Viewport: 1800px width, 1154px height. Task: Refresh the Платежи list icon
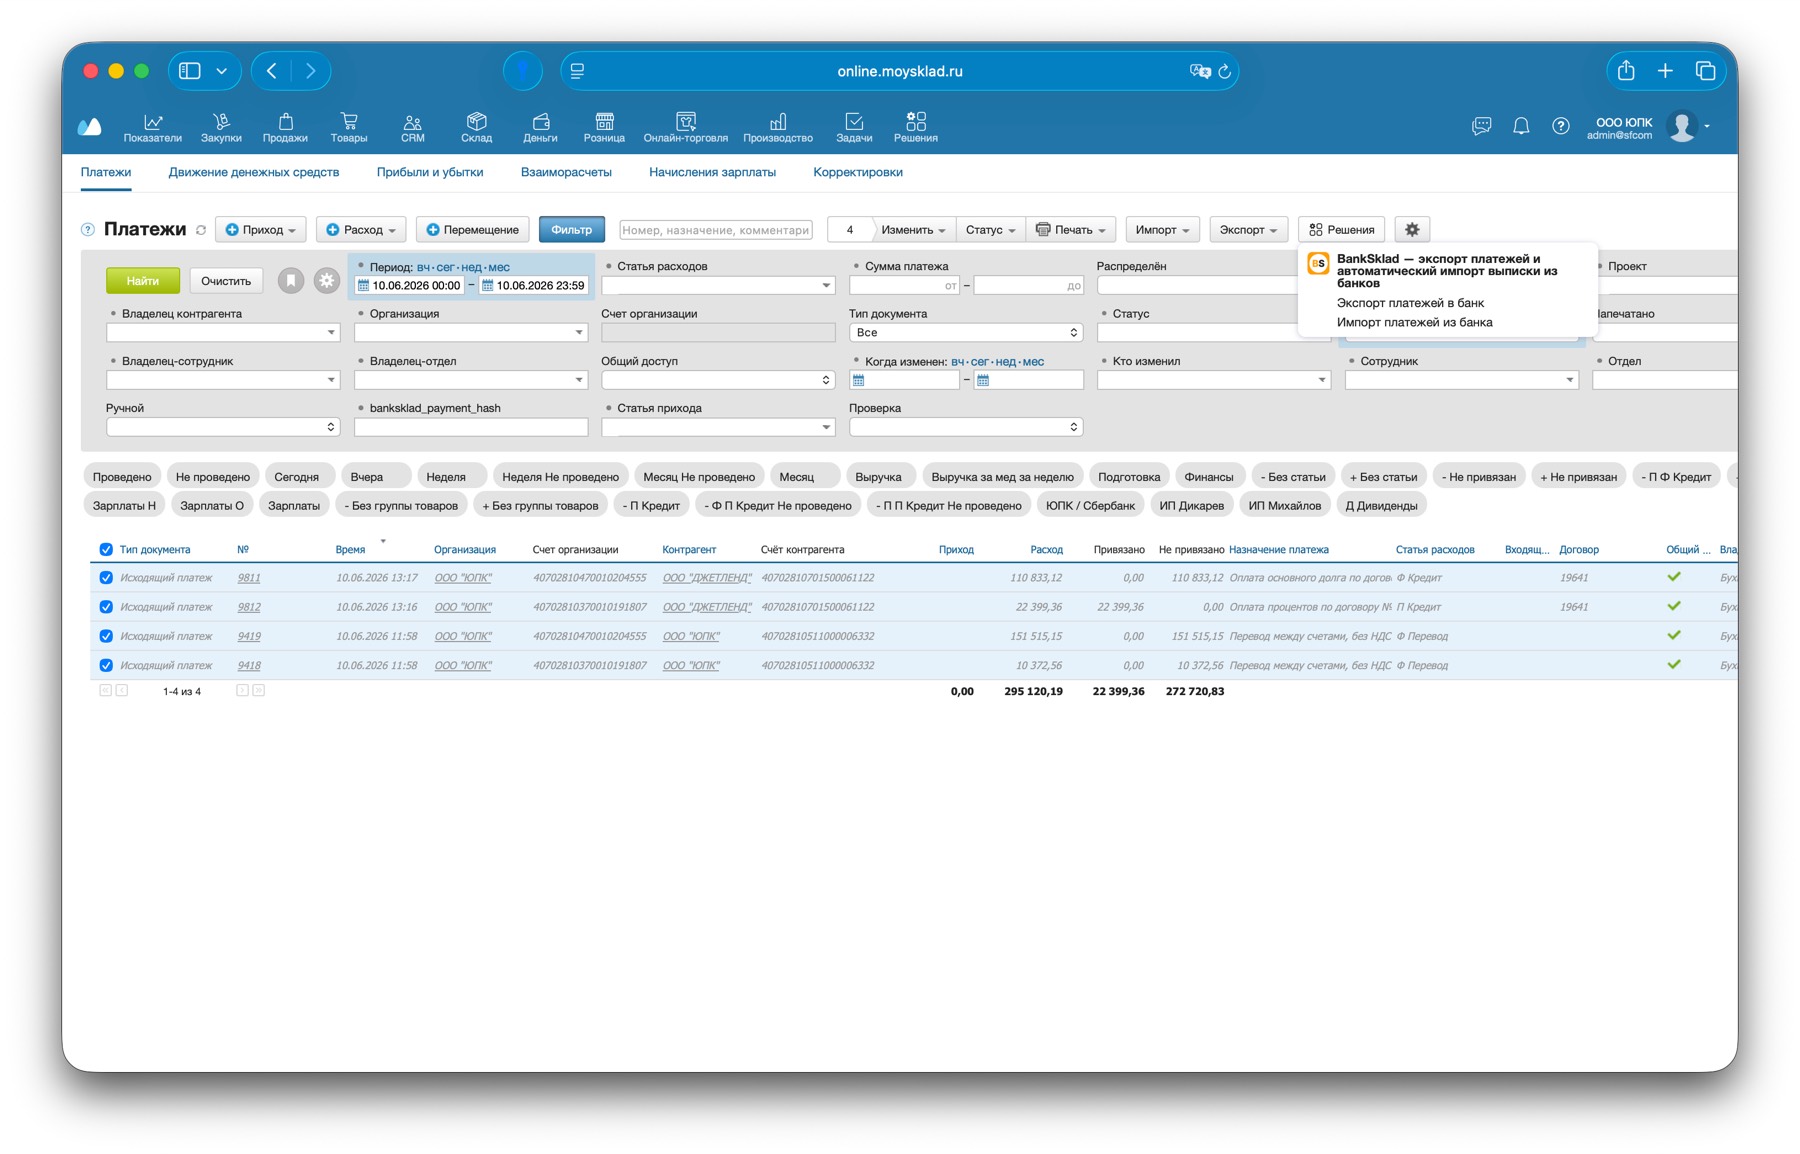201,230
